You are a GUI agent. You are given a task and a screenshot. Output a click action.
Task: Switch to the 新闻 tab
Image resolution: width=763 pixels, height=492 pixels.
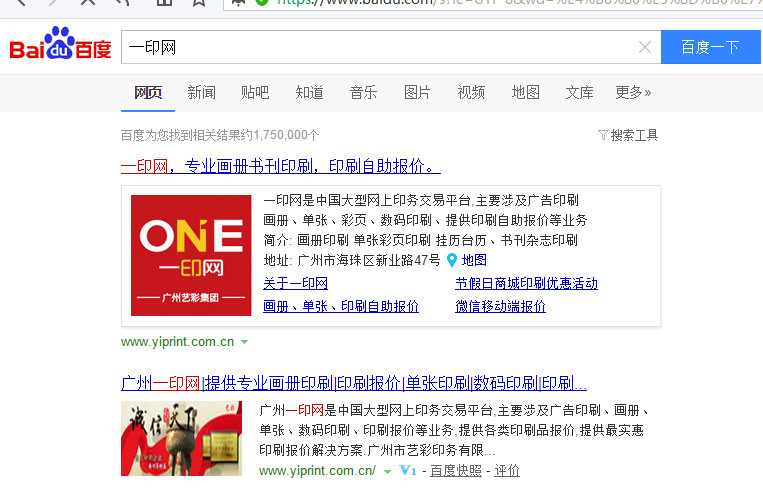[x=201, y=92]
